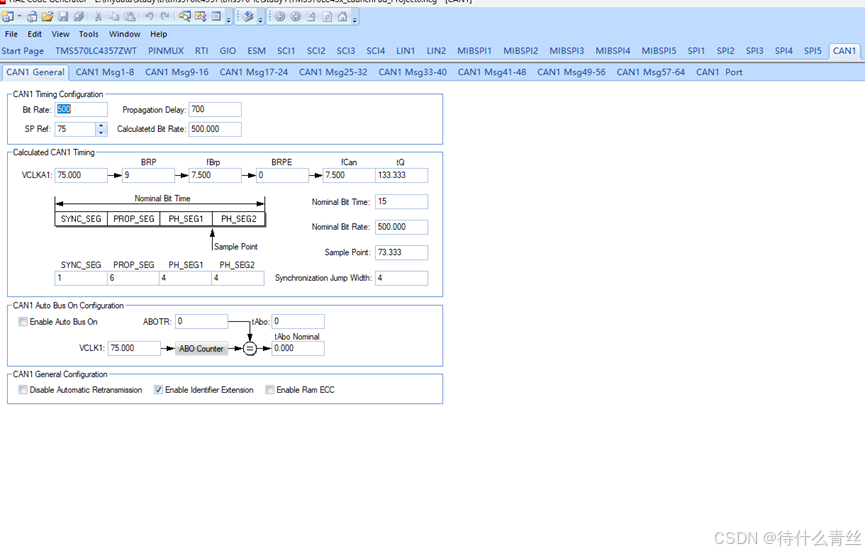
Task: Open the Help menu
Action: coord(158,34)
